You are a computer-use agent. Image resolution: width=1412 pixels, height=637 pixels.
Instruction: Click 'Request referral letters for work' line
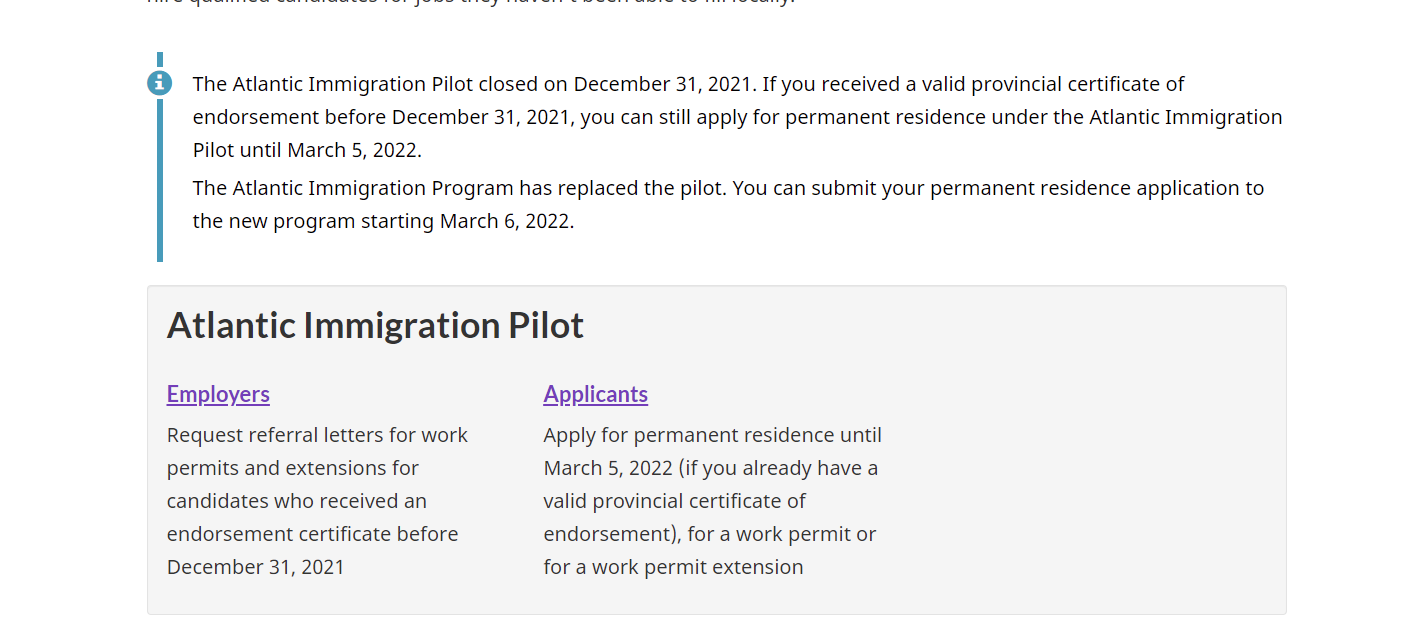coord(317,435)
